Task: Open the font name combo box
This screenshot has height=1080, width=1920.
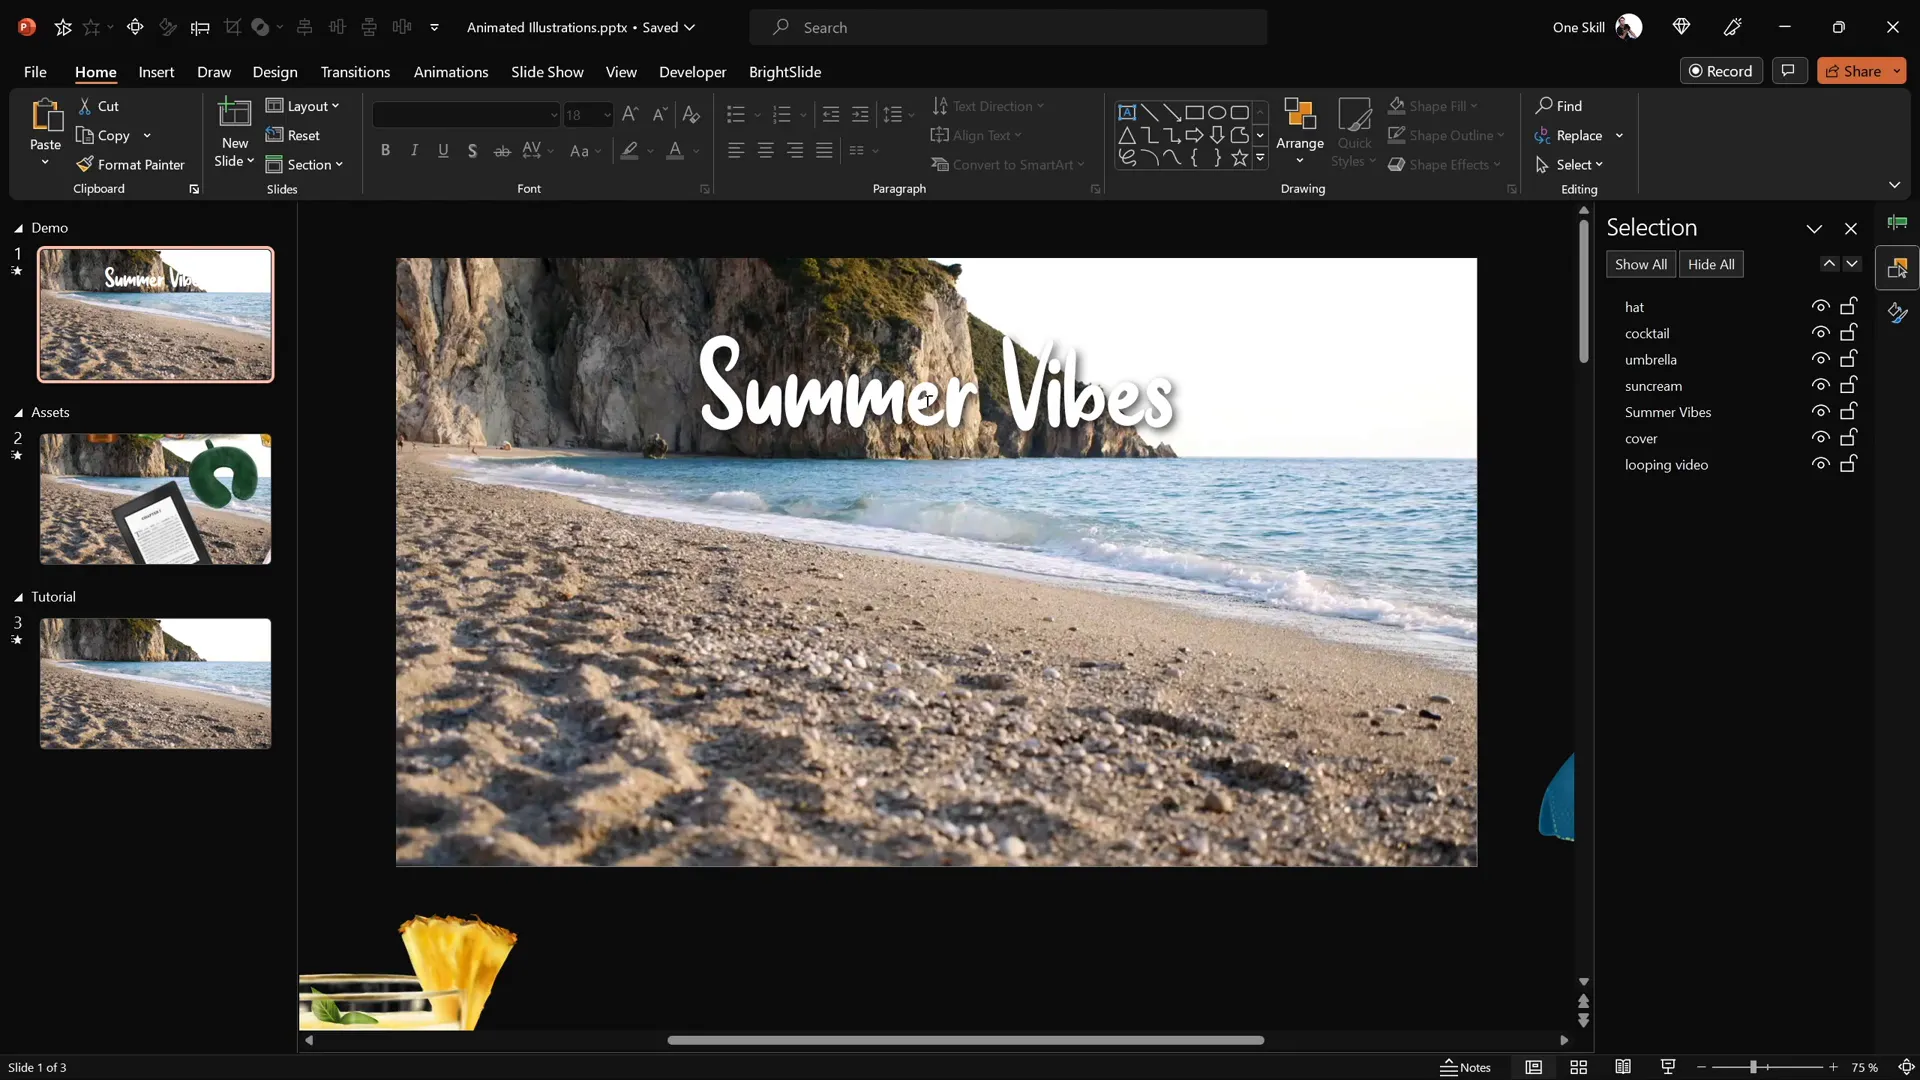Action: (x=466, y=115)
